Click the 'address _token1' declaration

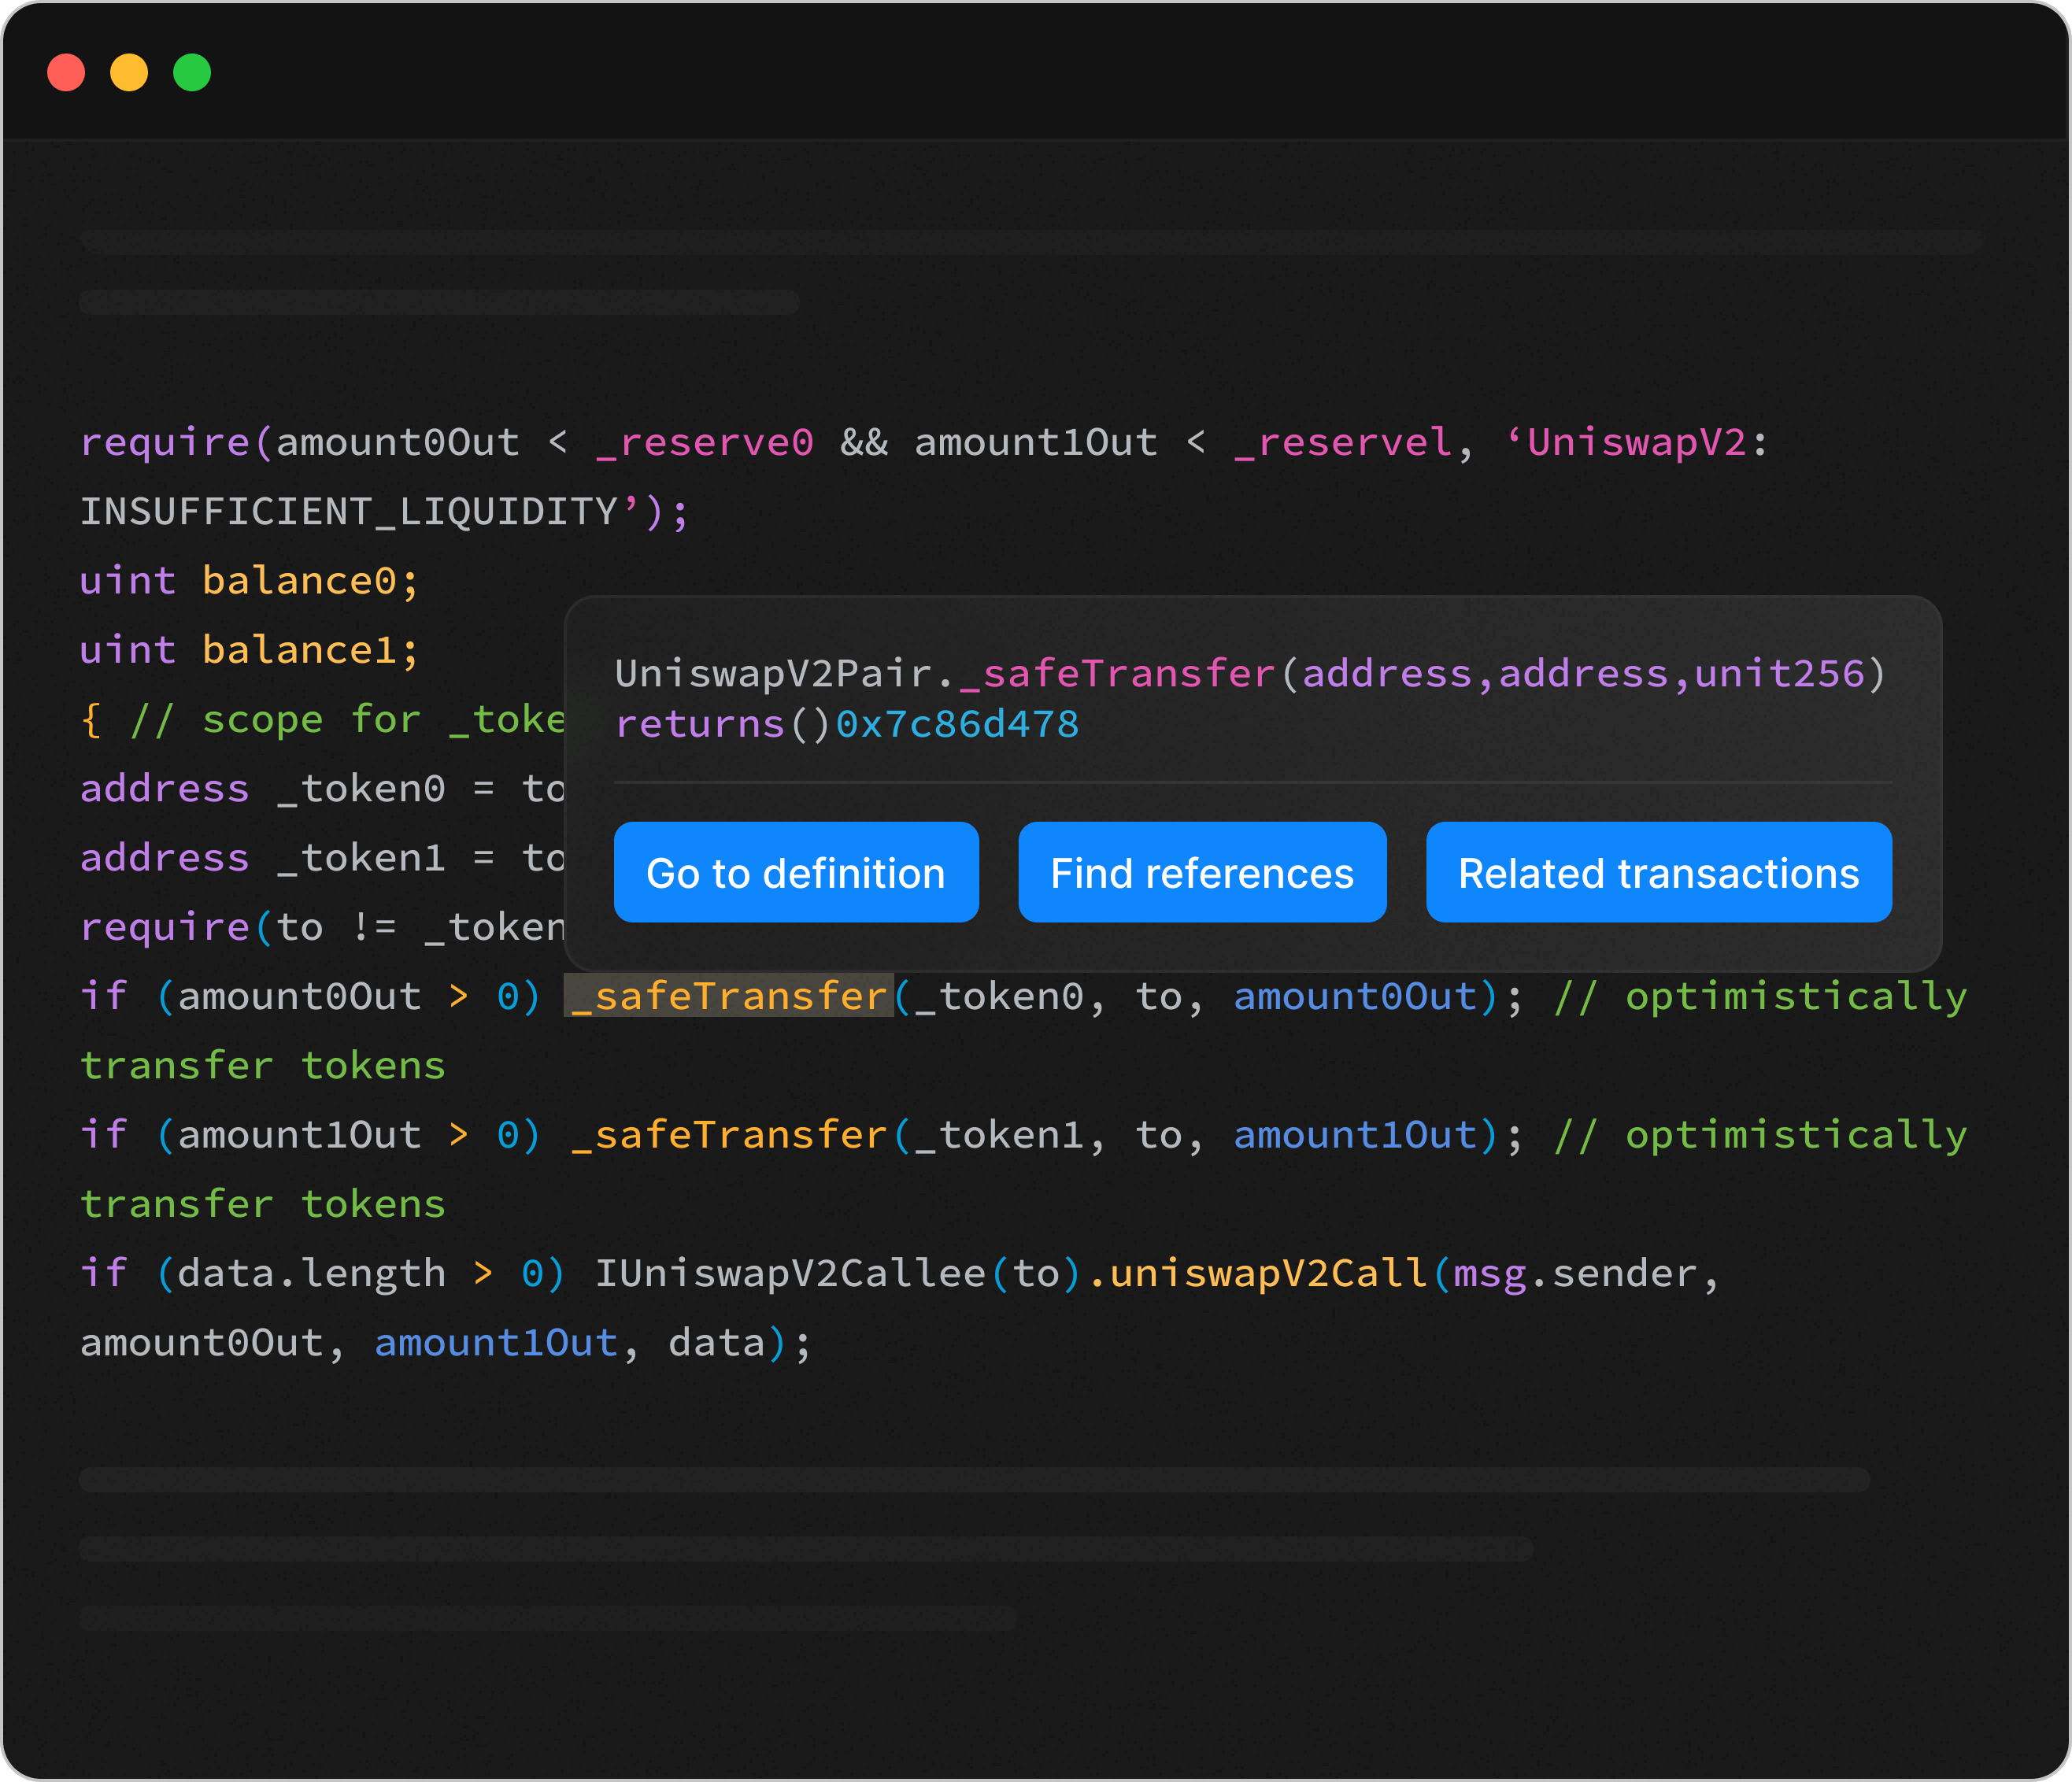click(x=262, y=858)
